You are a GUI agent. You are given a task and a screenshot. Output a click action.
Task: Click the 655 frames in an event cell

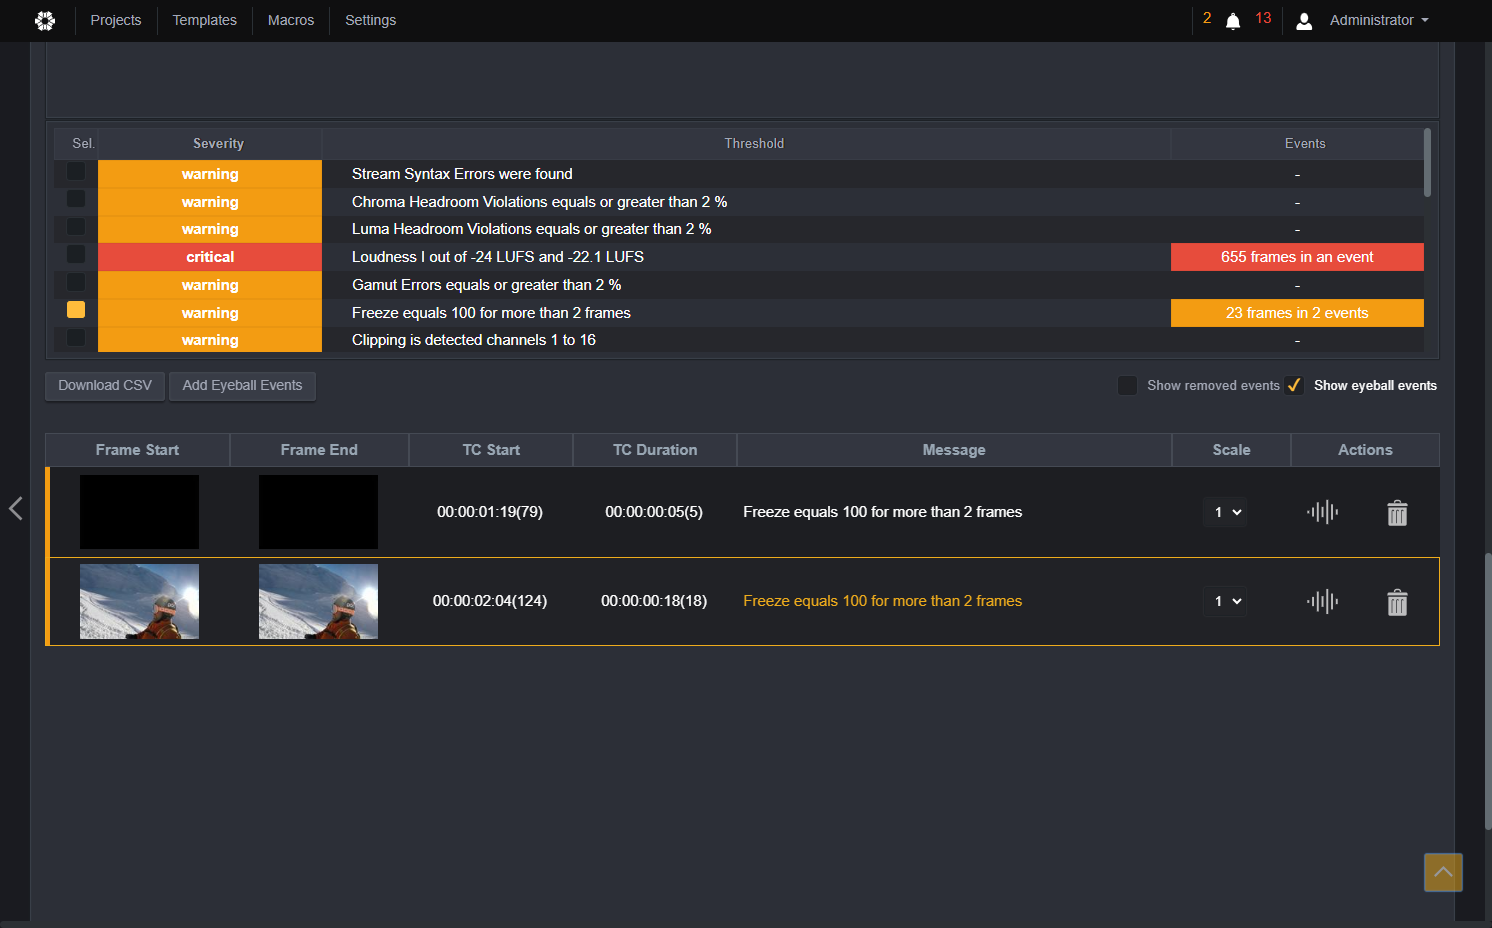[1297, 257]
